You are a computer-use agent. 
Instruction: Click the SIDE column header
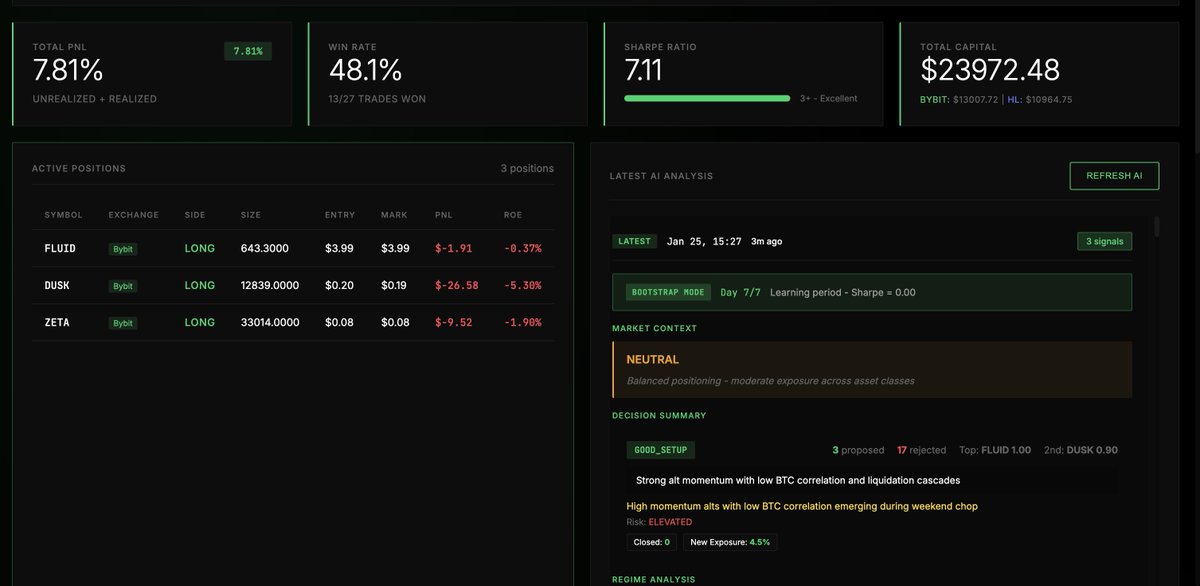click(194, 215)
